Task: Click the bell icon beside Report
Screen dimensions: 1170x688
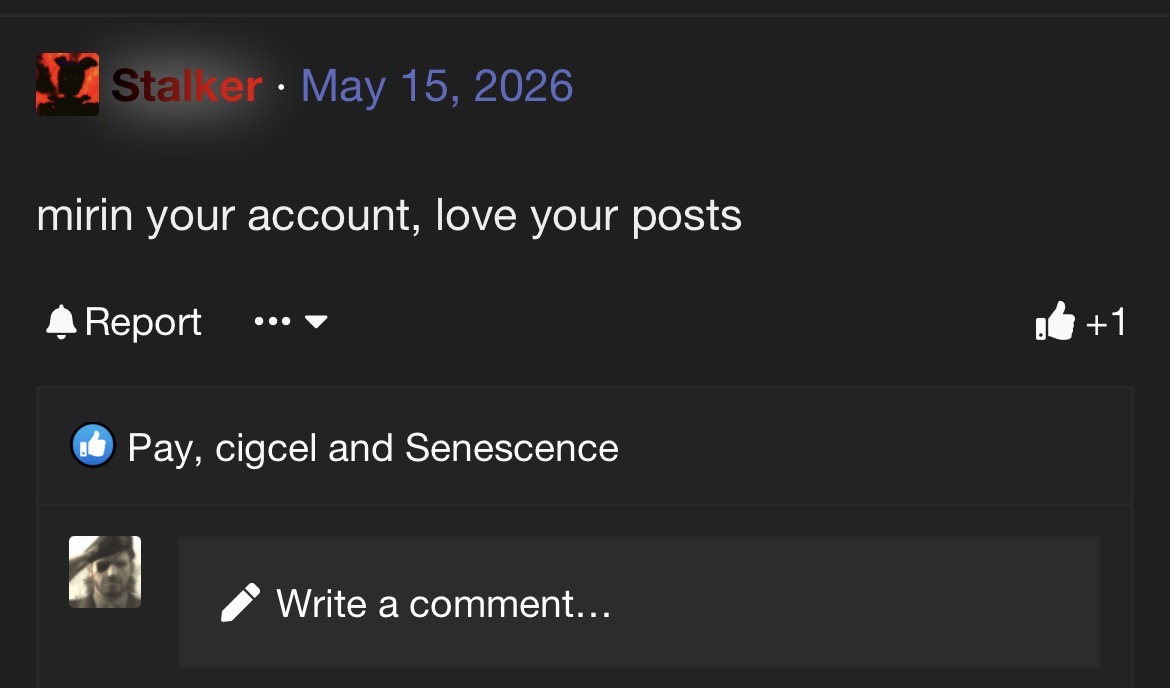Action: pos(61,322)
